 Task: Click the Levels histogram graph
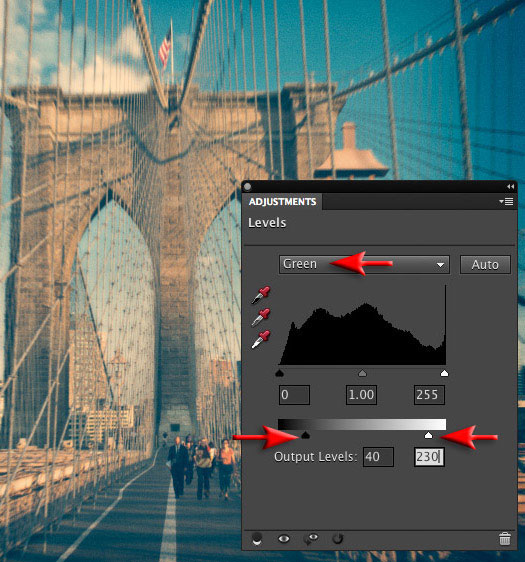[362, 325]
